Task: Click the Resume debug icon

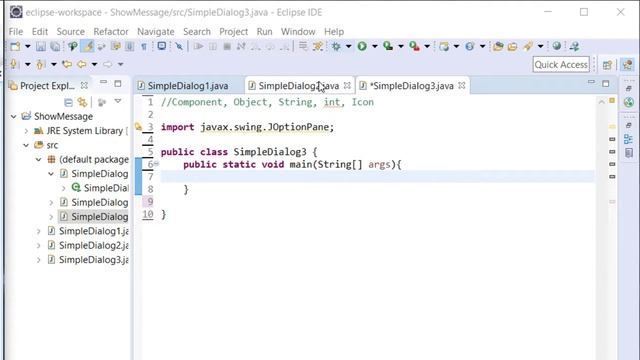Action: (x=198, y=46)
